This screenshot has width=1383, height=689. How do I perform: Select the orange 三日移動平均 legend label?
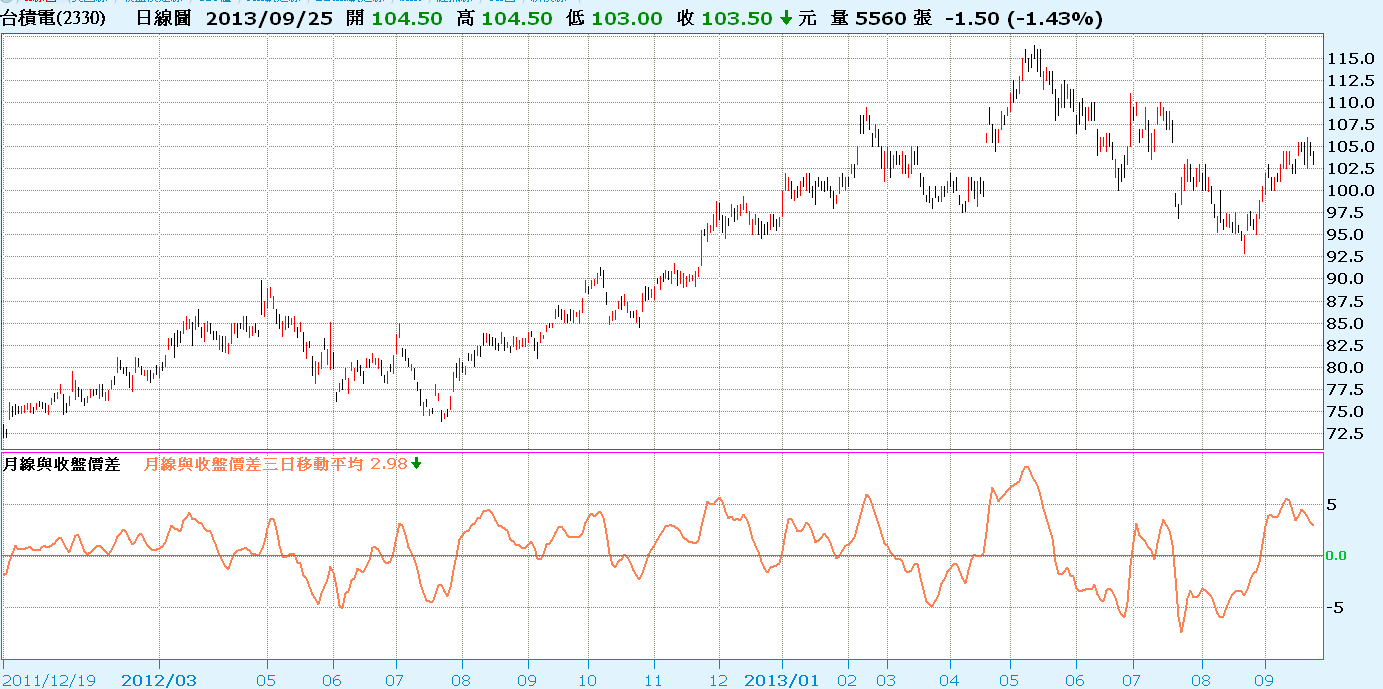(x=255, y=464)
